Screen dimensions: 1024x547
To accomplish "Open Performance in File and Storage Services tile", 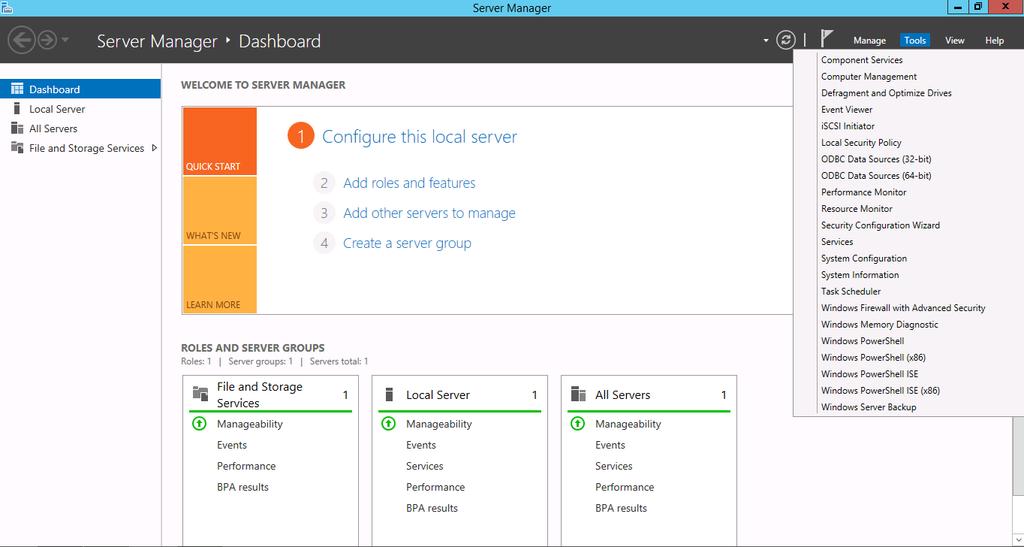I will (x=246, y=466).
